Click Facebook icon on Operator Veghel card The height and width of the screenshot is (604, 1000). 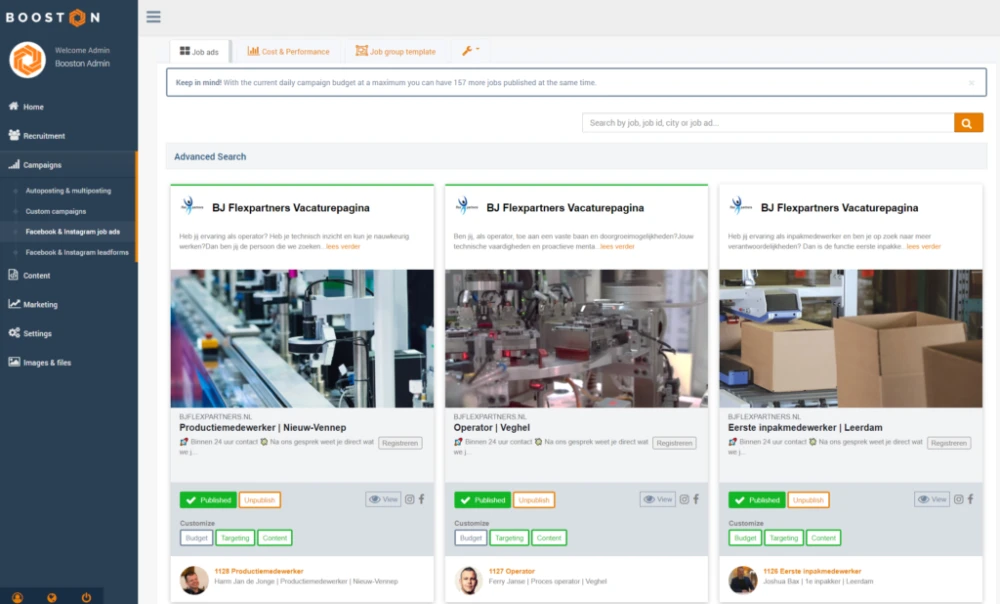coord(696,499)
